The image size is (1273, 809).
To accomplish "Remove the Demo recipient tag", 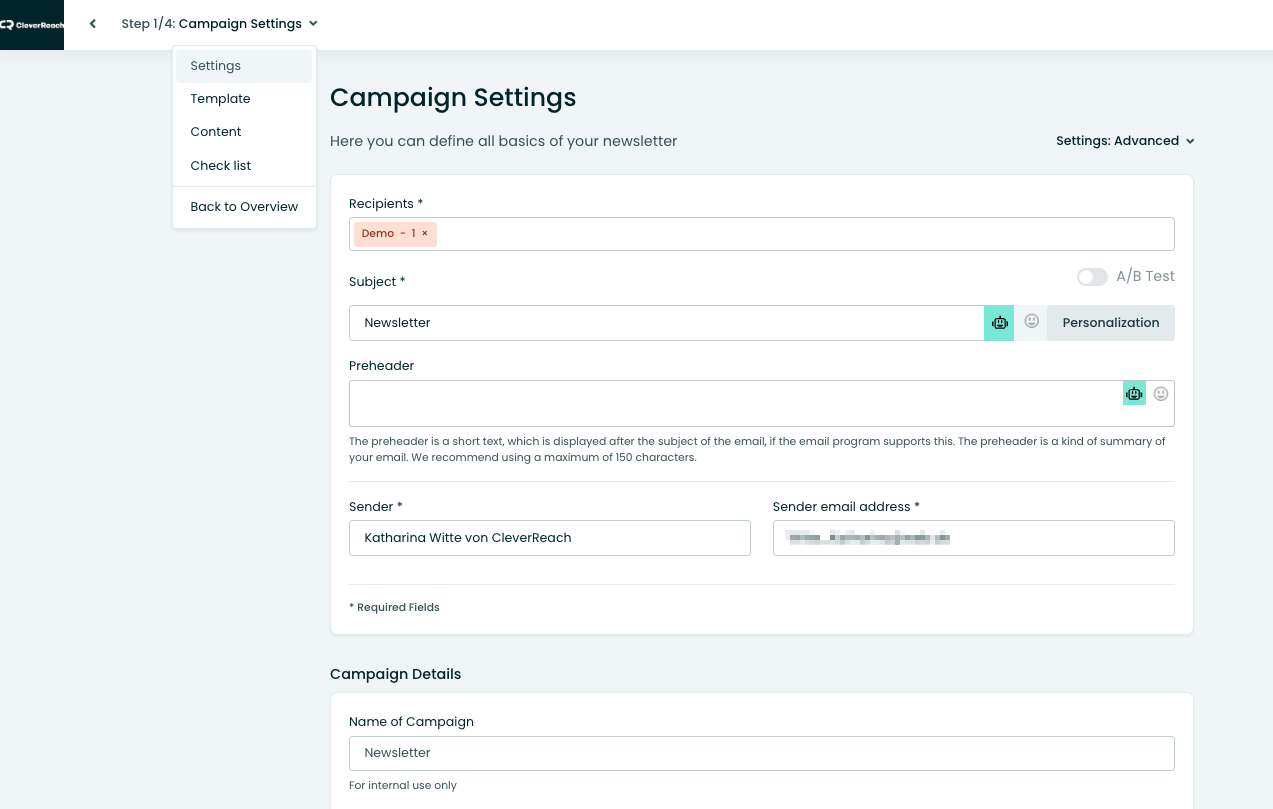I will (x=424, y=234).
